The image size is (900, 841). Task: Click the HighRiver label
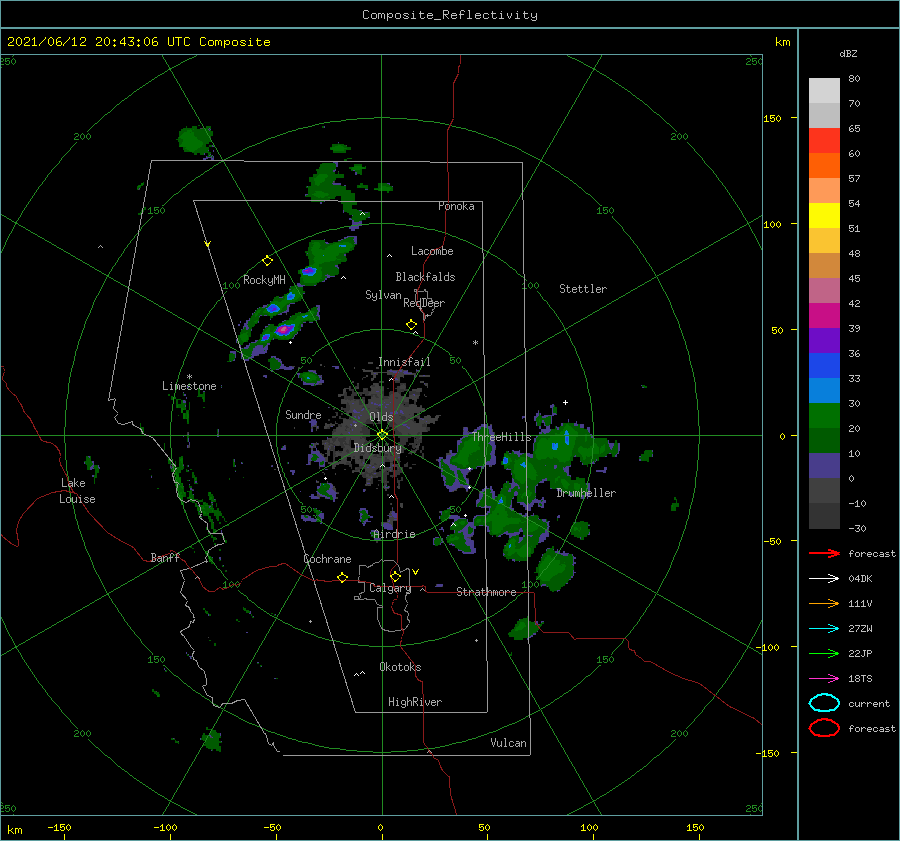415,702
